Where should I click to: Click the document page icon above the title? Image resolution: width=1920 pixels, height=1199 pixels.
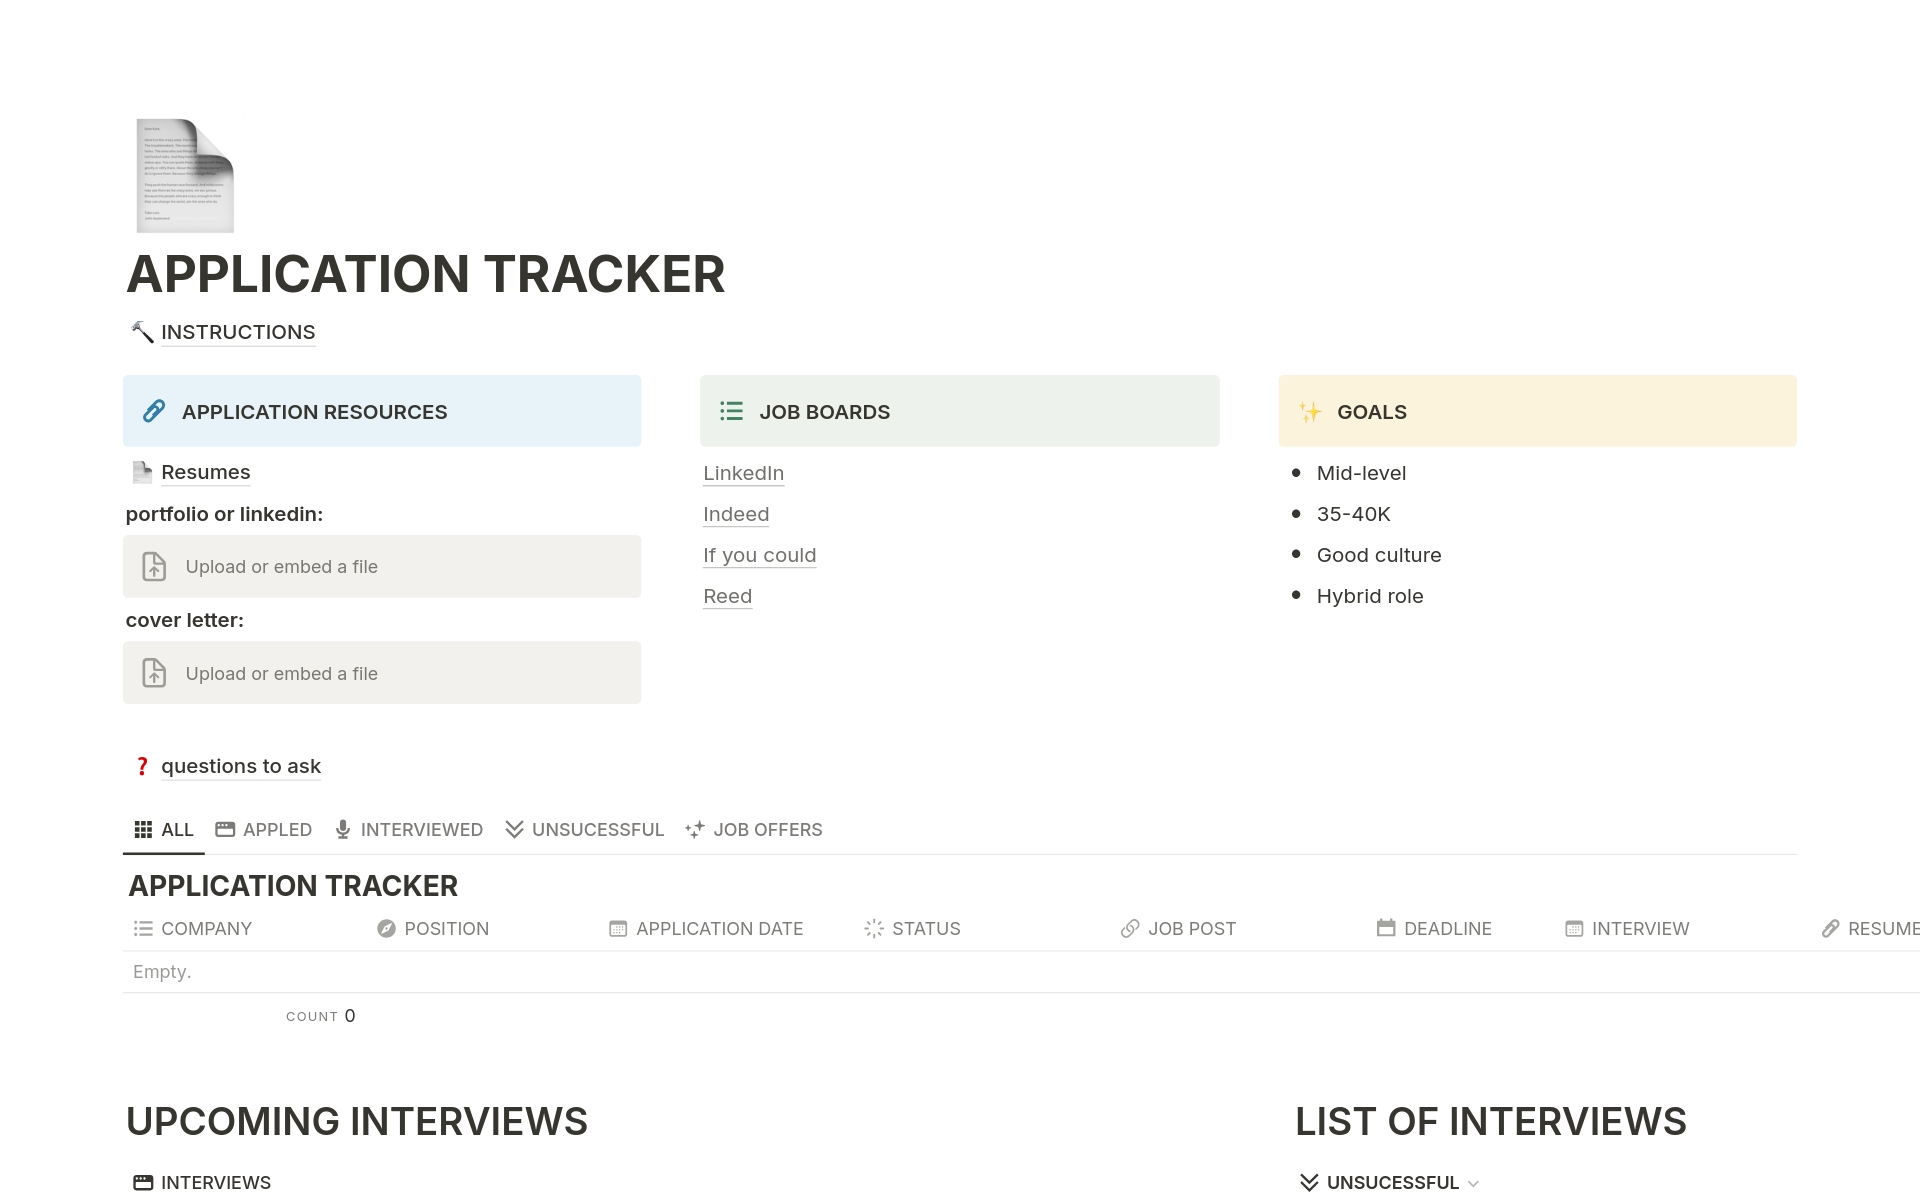[x=184, y=176]
